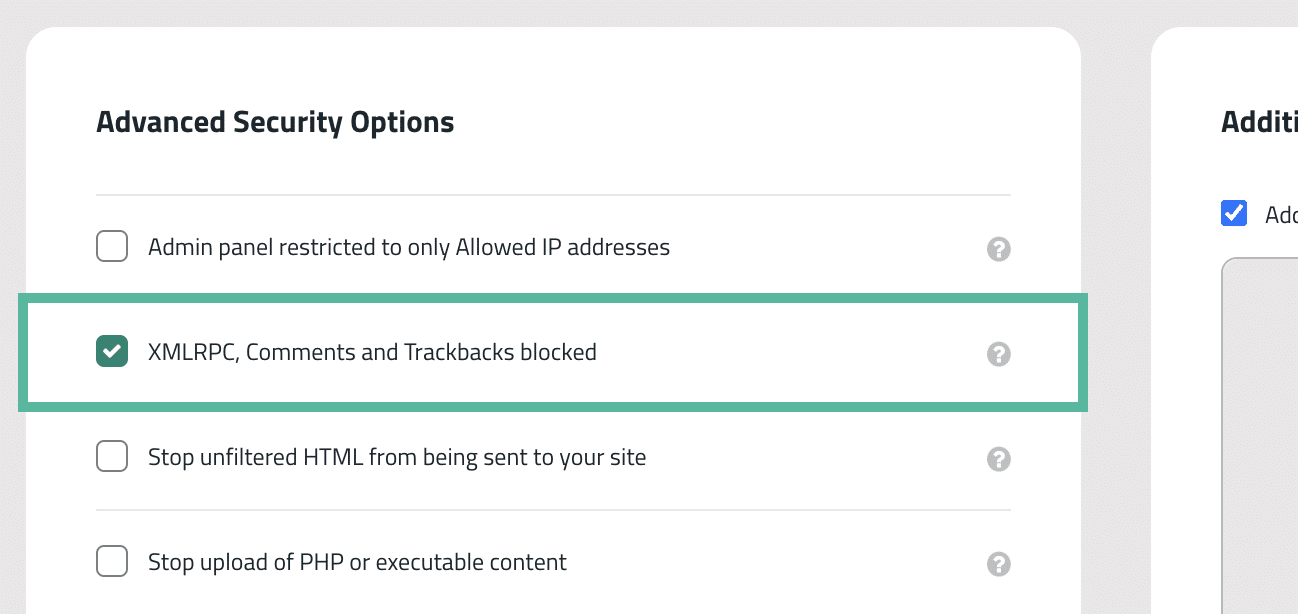
Task: Select the XMLRPC Comments and Trackbacks label text
Action: point(372,351)
